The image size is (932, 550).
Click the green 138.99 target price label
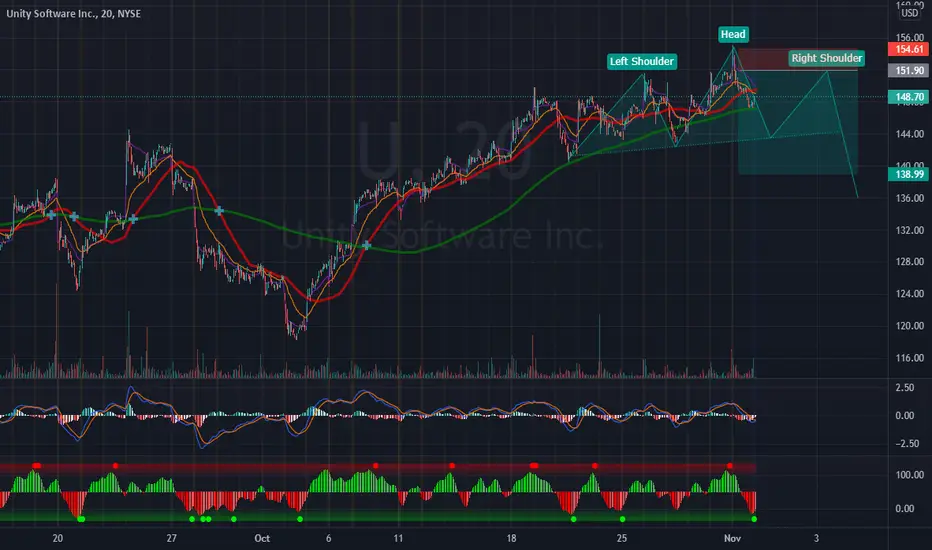(909, 174)
